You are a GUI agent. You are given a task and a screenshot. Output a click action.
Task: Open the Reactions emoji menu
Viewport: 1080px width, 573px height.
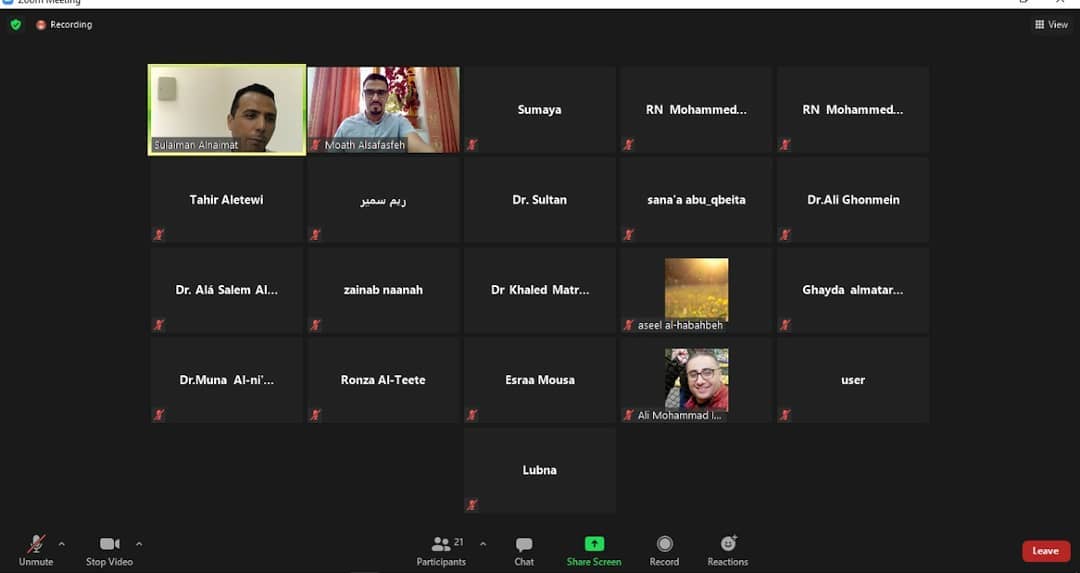[x=728, y=544]
